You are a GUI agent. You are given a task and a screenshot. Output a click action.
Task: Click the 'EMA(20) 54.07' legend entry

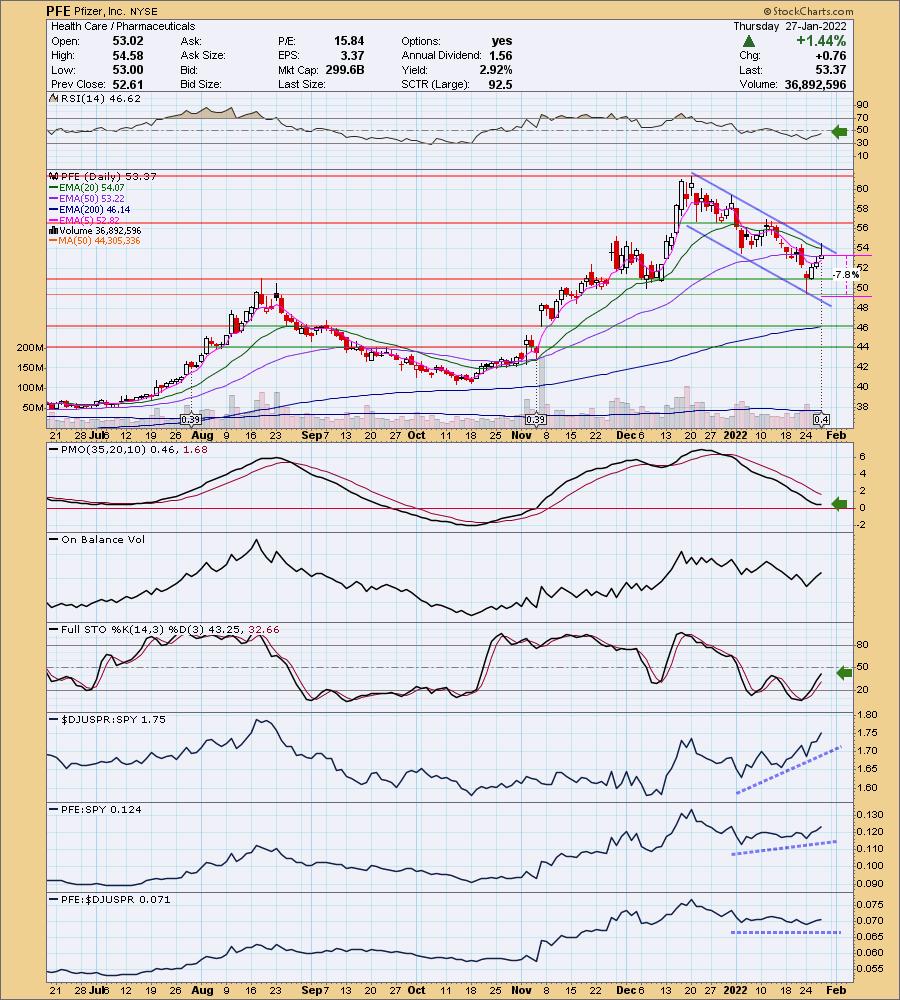pyautogui.click(x=87, y=188)
